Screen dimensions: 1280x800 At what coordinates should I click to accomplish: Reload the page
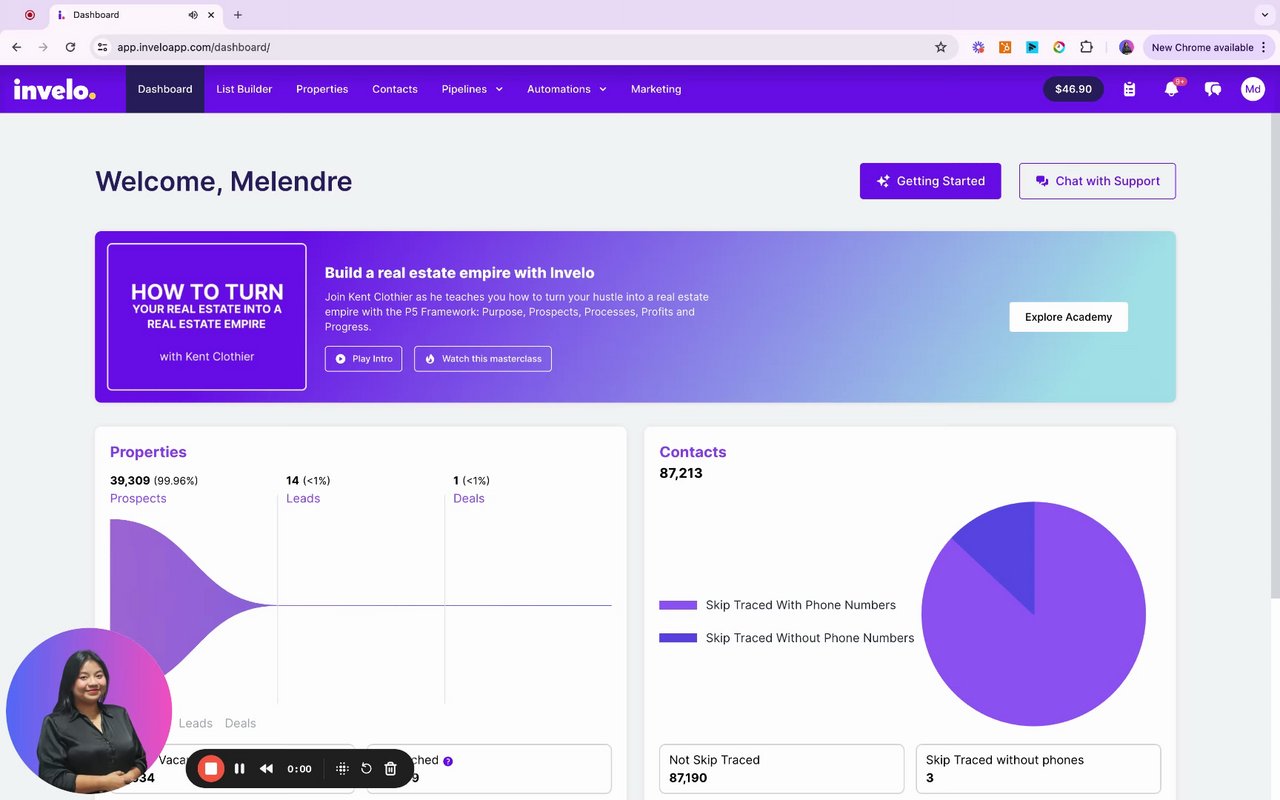point(70,47)
